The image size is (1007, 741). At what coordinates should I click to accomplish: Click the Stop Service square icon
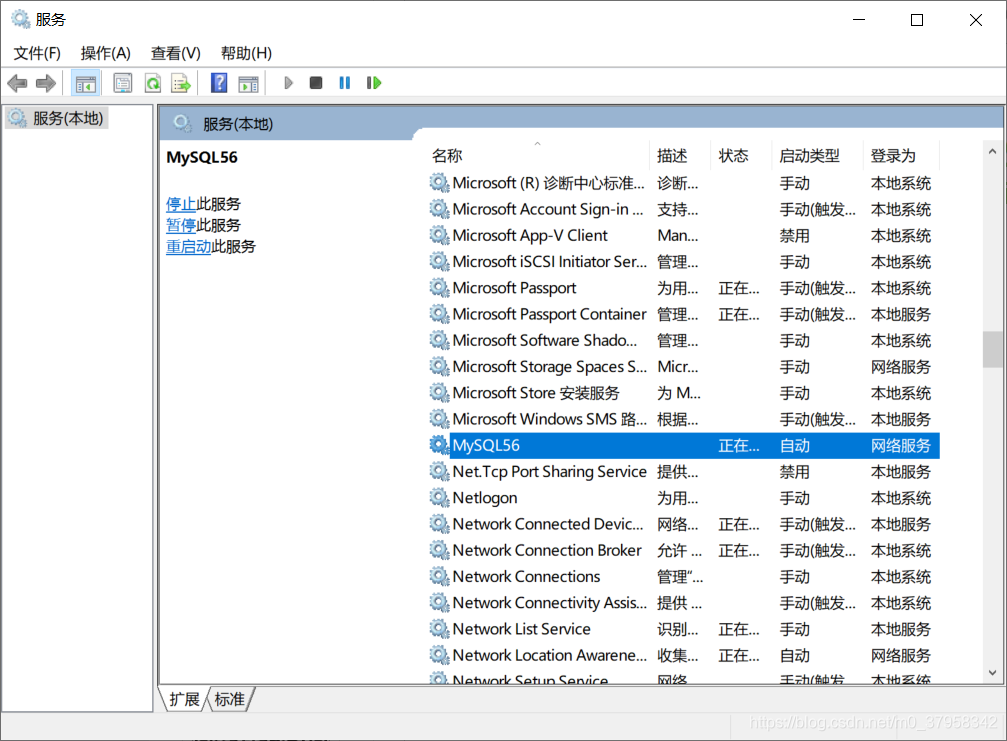(x=315, y=83)
